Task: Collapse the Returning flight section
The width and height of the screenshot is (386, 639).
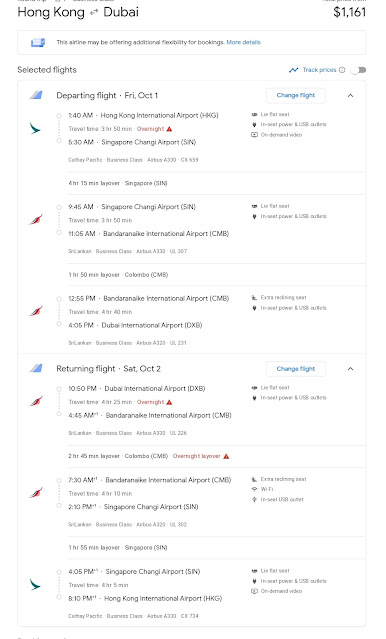Action: click(x=350, y=369)
